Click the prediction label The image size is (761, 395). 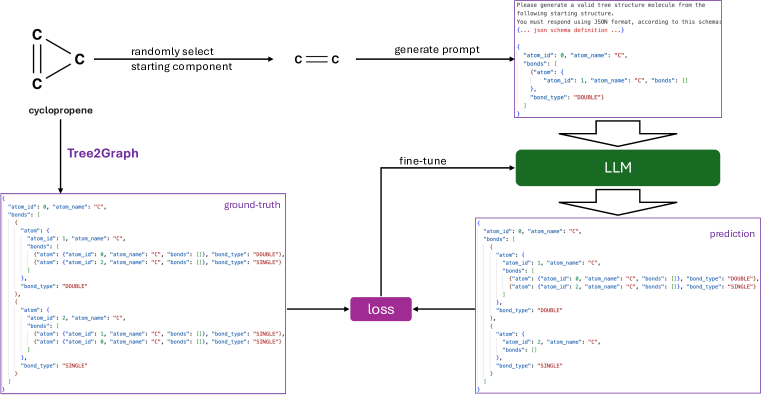tap(732, 234)
